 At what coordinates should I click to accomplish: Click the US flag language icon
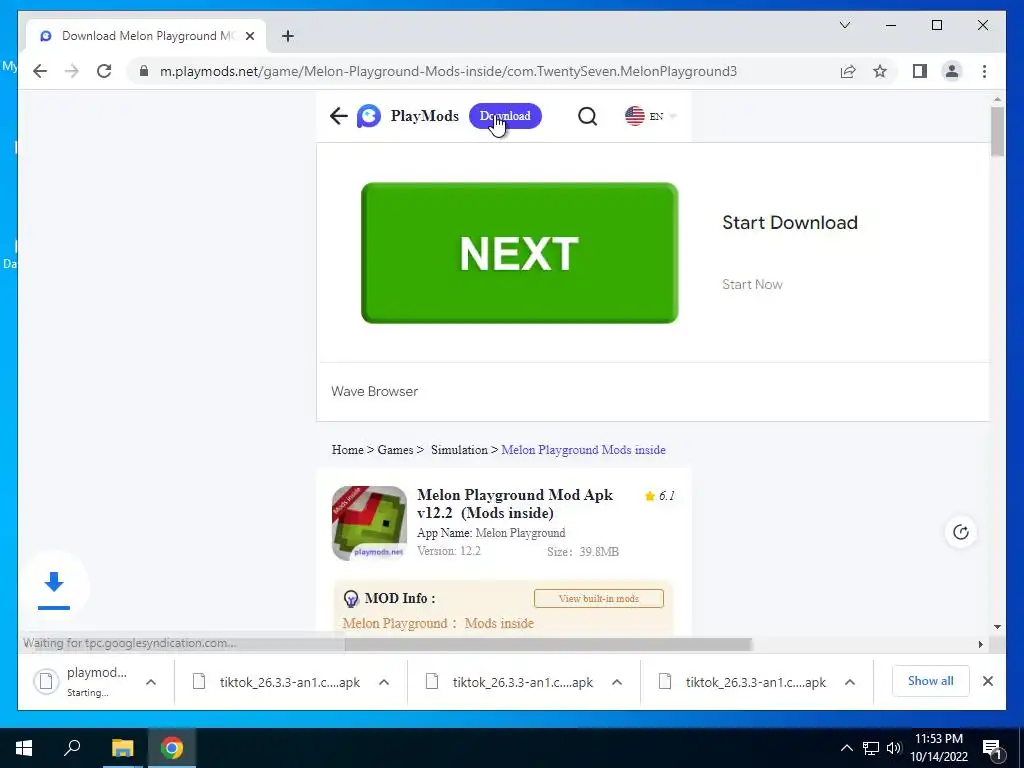click(635, 116)
